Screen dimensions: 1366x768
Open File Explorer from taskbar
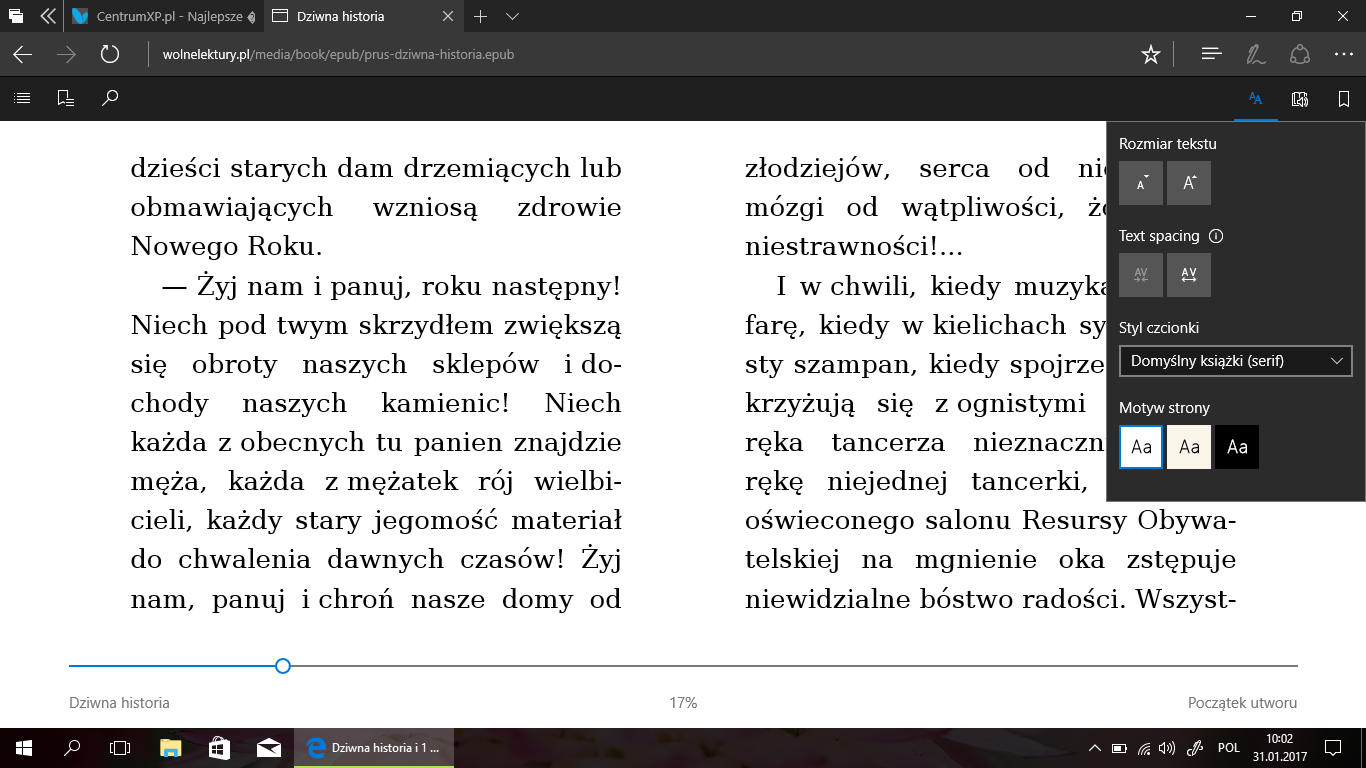pos(170,747)
